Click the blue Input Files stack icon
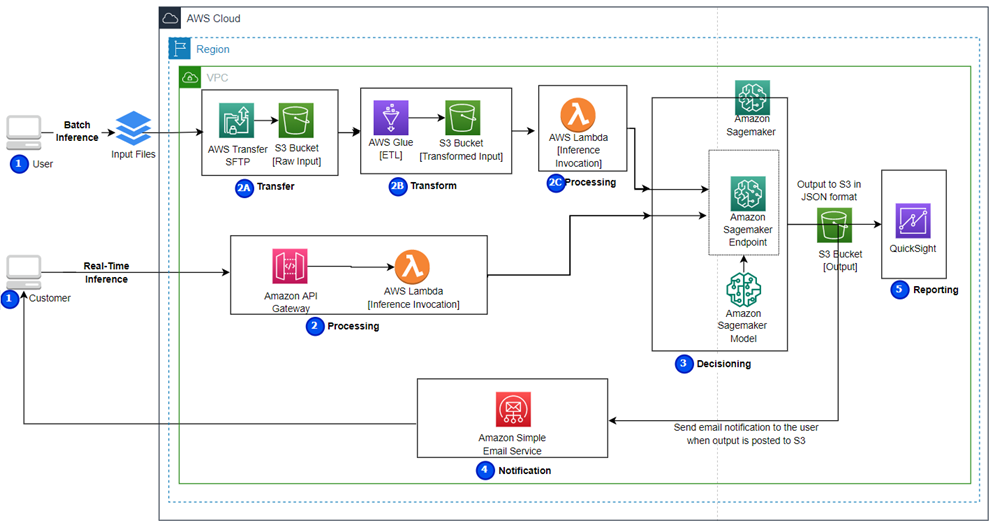The width and height of the screenshot is (992, 527). coord(133,128)
